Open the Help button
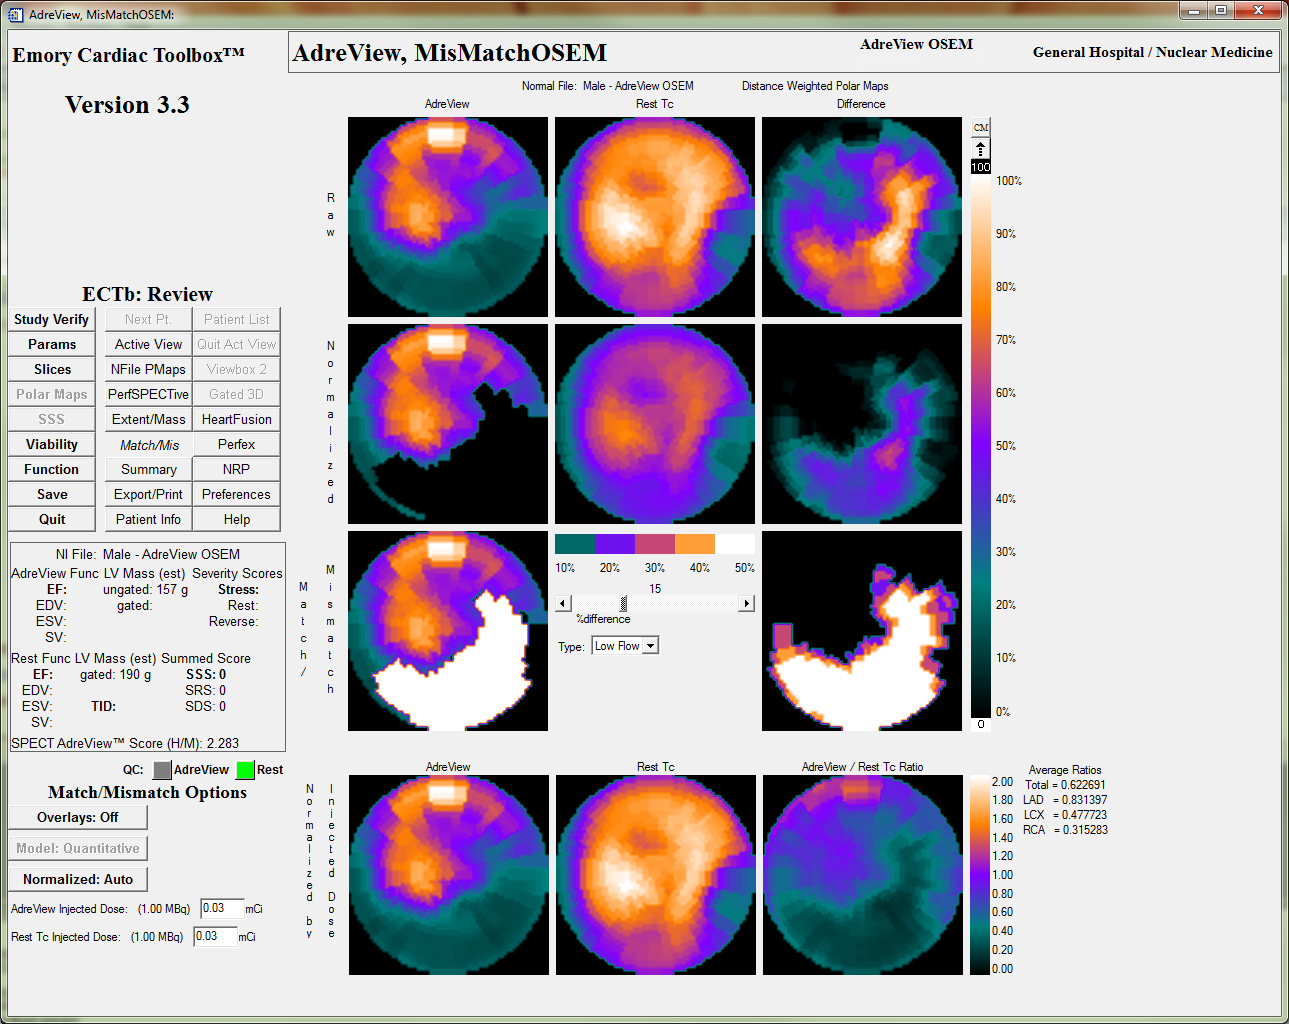This screenshot has height=1024, width=1289. tap(237, 519)
